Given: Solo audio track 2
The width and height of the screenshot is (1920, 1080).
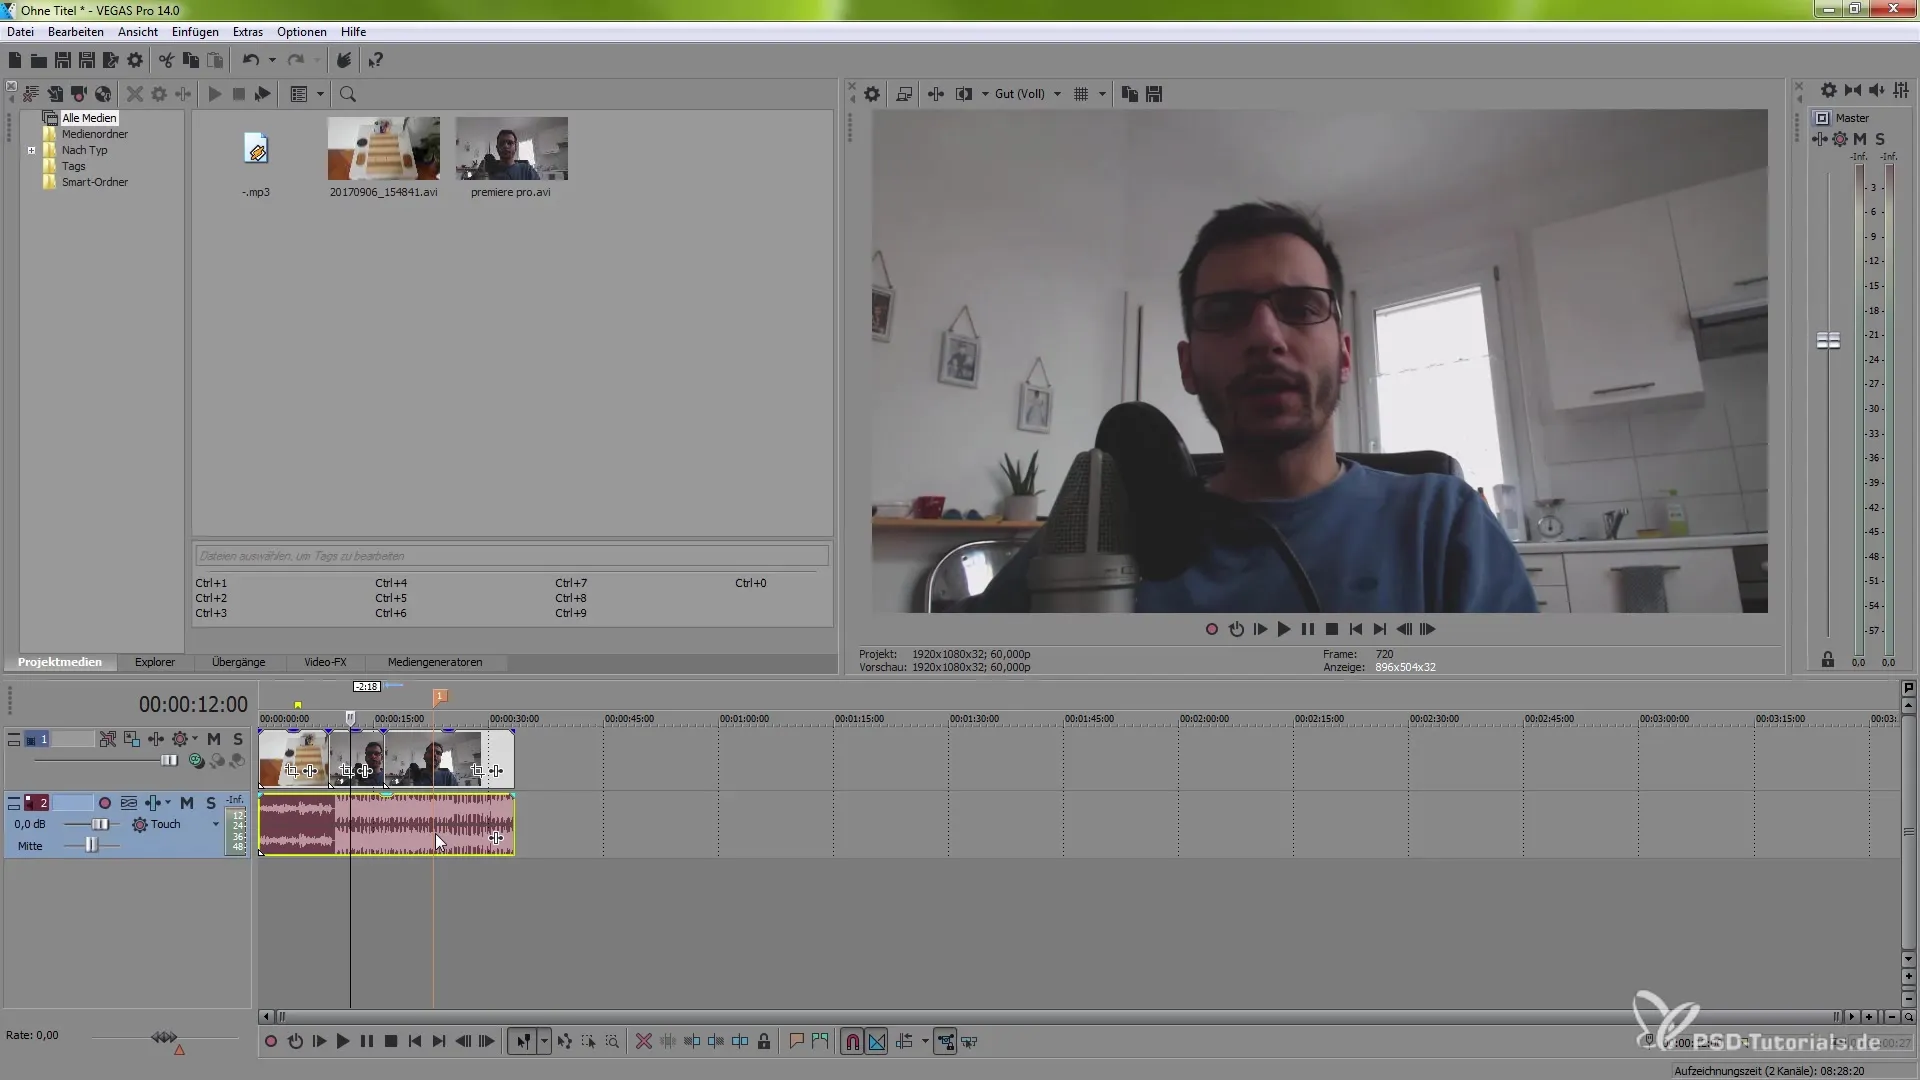Looking at the screenshot, I should point(211,803).
